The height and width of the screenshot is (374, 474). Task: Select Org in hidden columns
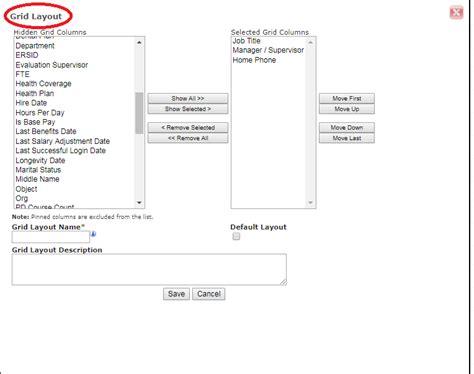pyautogui.click(x=22, y=198)
